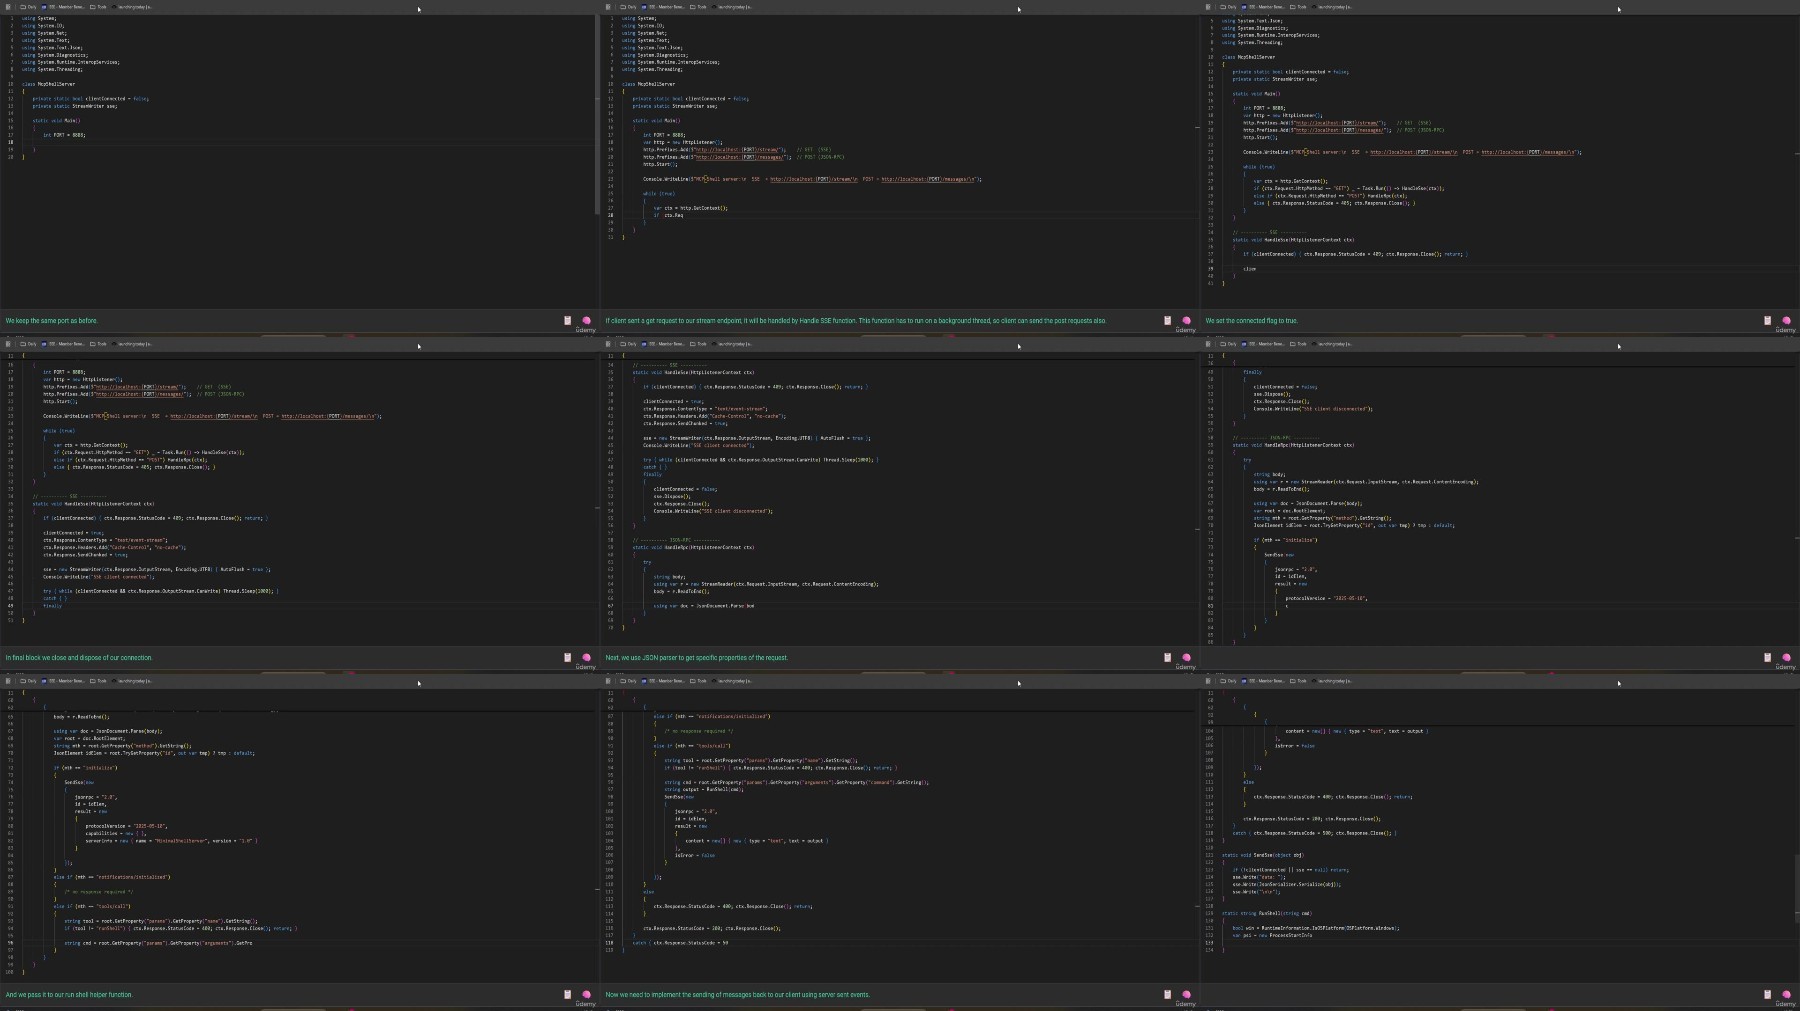Open launchingtoday bookmark in 'connected flag to true' frame
The height and width of the screenshot is (1011, 1800).
[x=1331, y=7]
